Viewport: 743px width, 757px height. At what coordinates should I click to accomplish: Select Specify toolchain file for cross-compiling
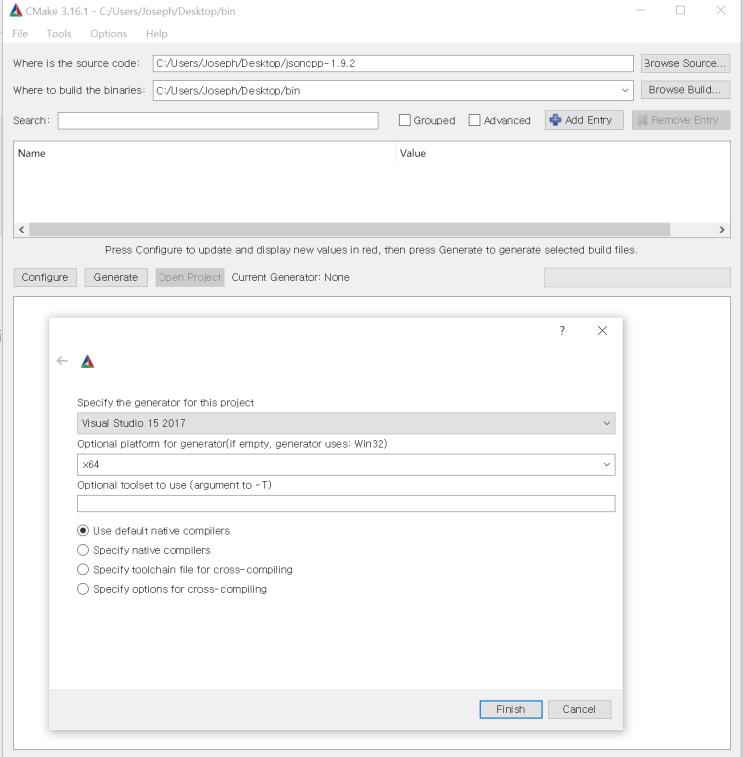pyautogui.click(x=83, y=569)
